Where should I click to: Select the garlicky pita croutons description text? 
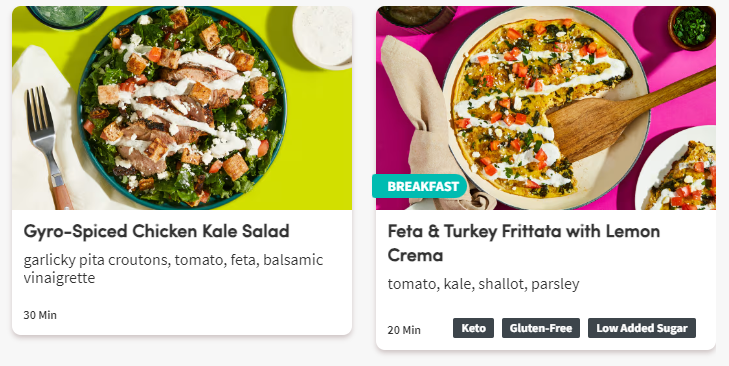[x=173, y=268]
